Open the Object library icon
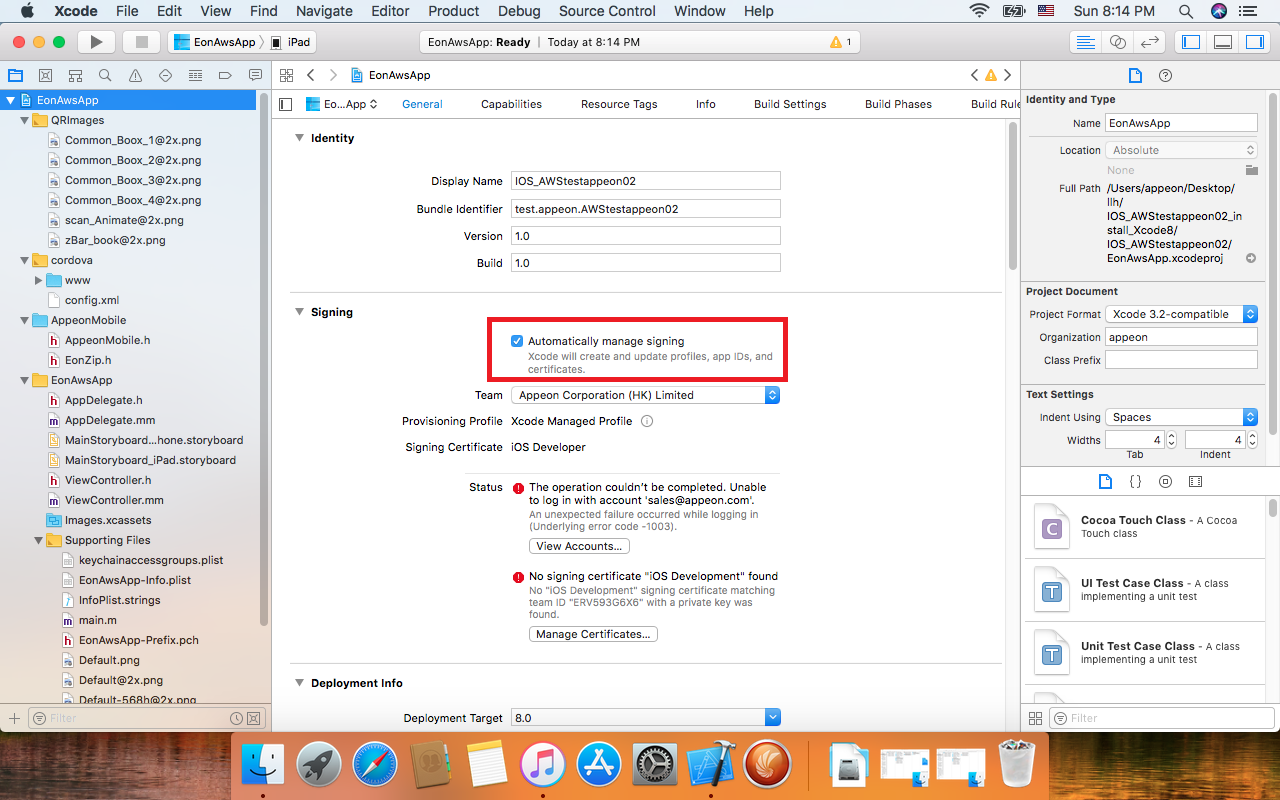The height and width of the screenshot is (800, 1280). [x=1165, y=481]
